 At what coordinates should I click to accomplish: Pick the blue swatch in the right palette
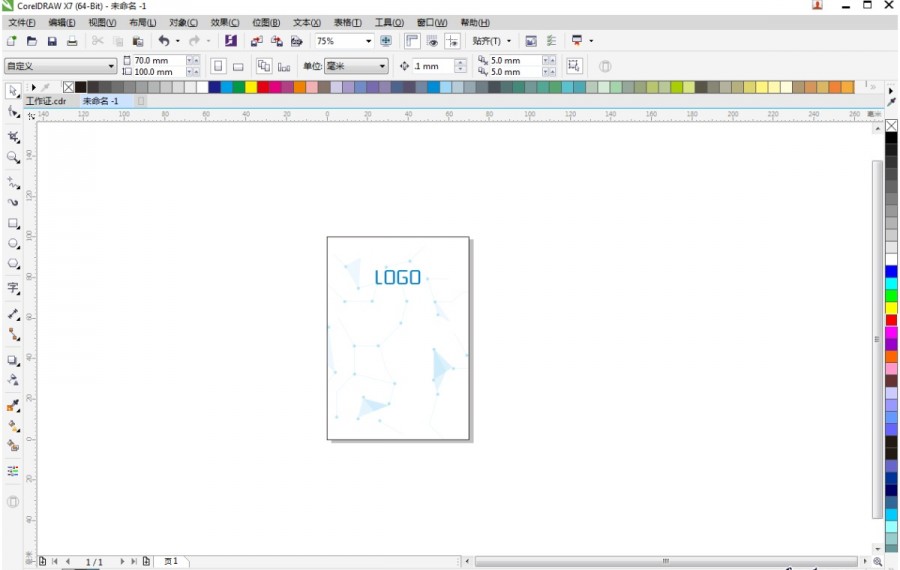(x=891, y=272)
